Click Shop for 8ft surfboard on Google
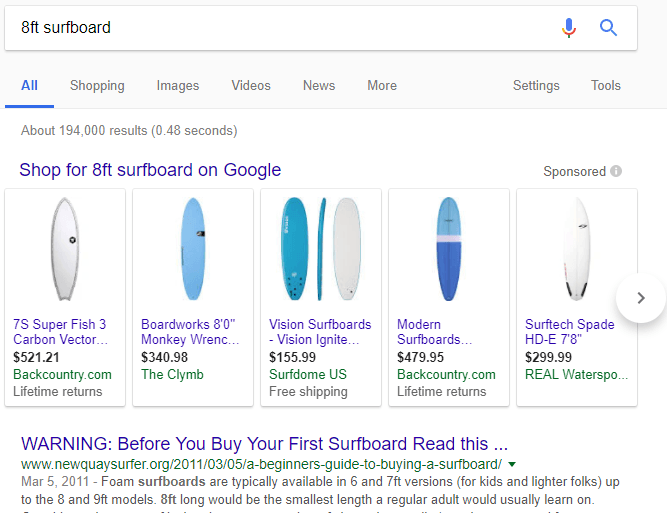Viewport: 667px width, 513px height. 150,170
